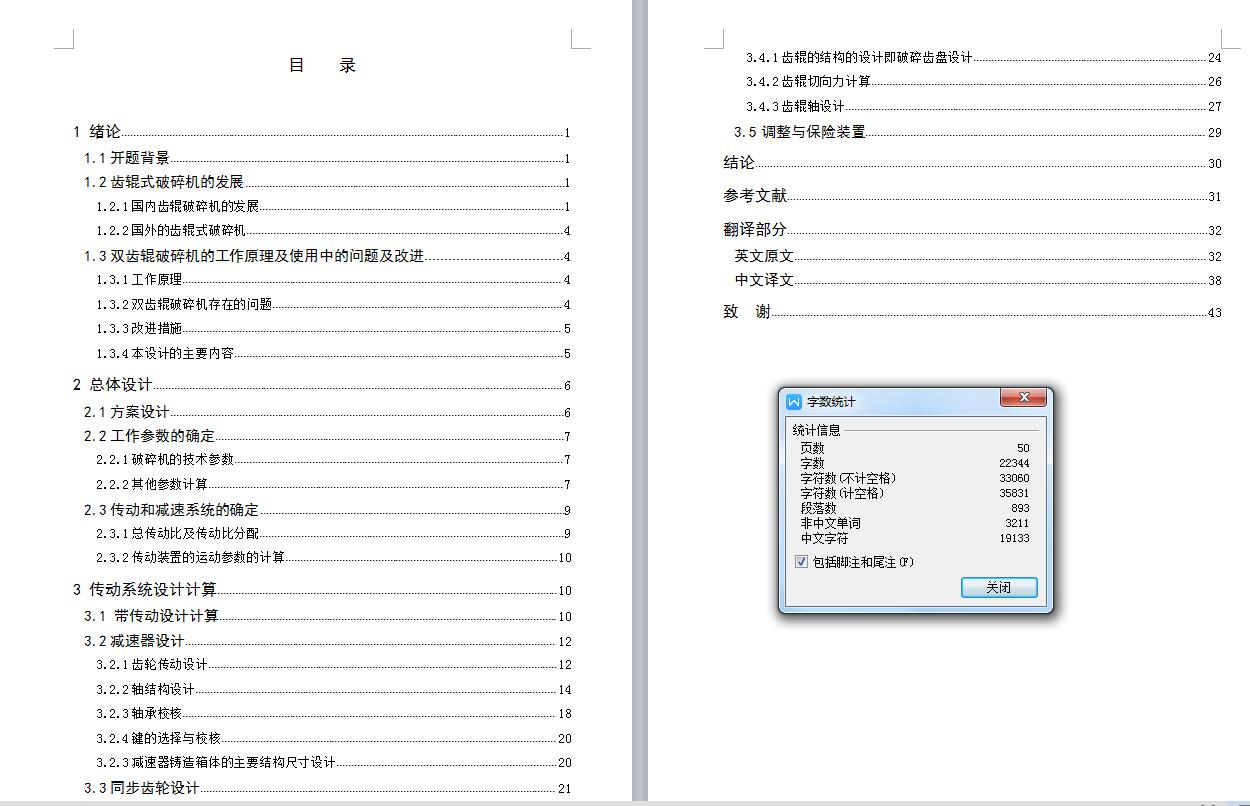Open the 结论 chapter entry
This screenshot has width=1250, height=806.
point(737,162)
